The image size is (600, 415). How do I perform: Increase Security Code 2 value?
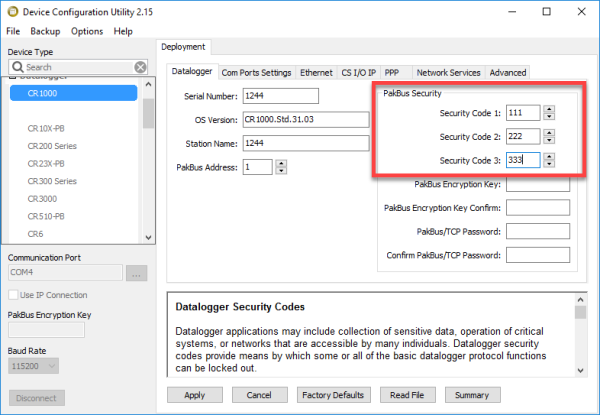(549, 133)
